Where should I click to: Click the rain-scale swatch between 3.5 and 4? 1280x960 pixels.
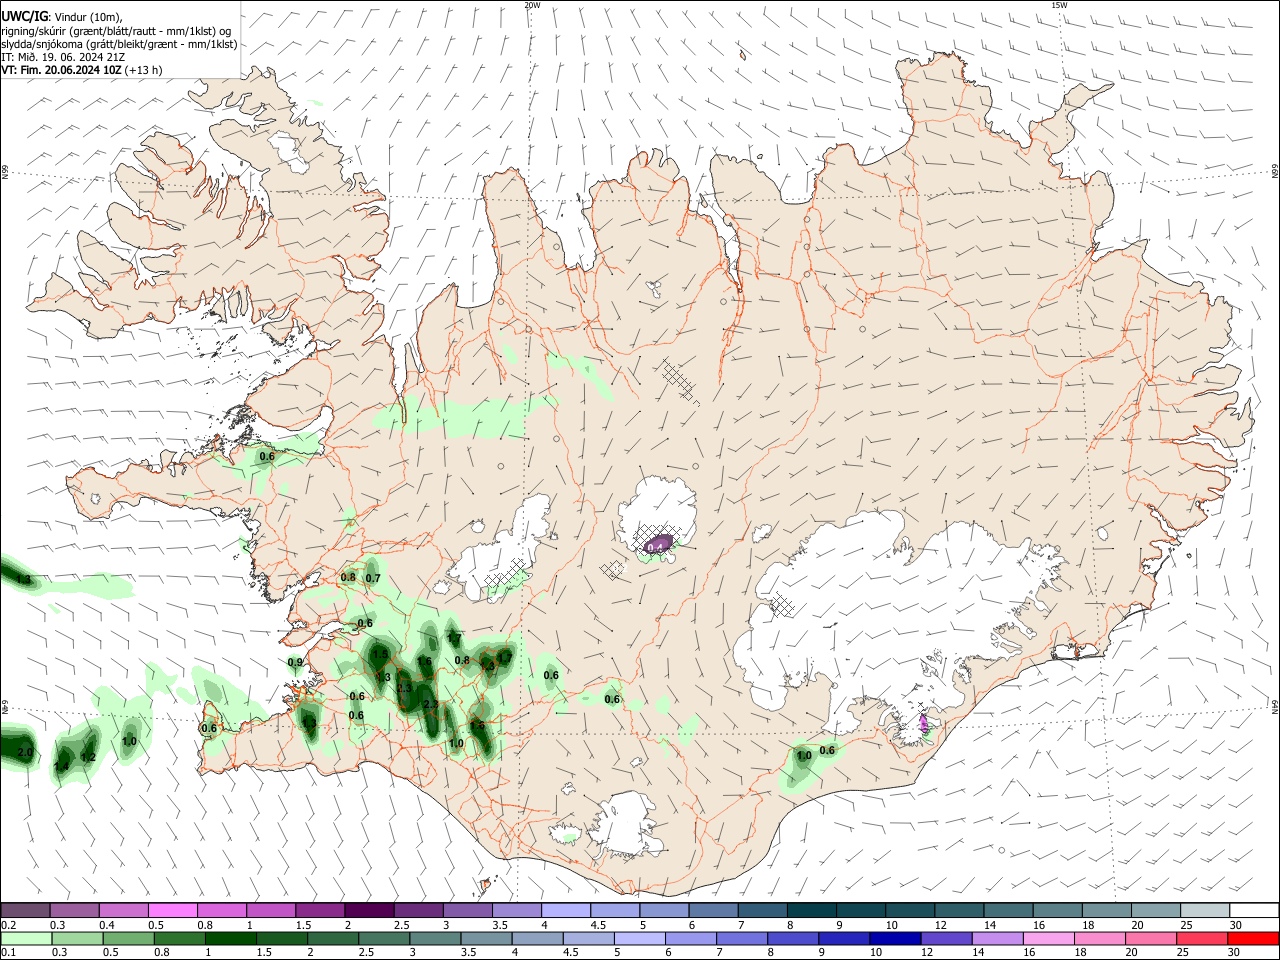[x=486, y=939]
